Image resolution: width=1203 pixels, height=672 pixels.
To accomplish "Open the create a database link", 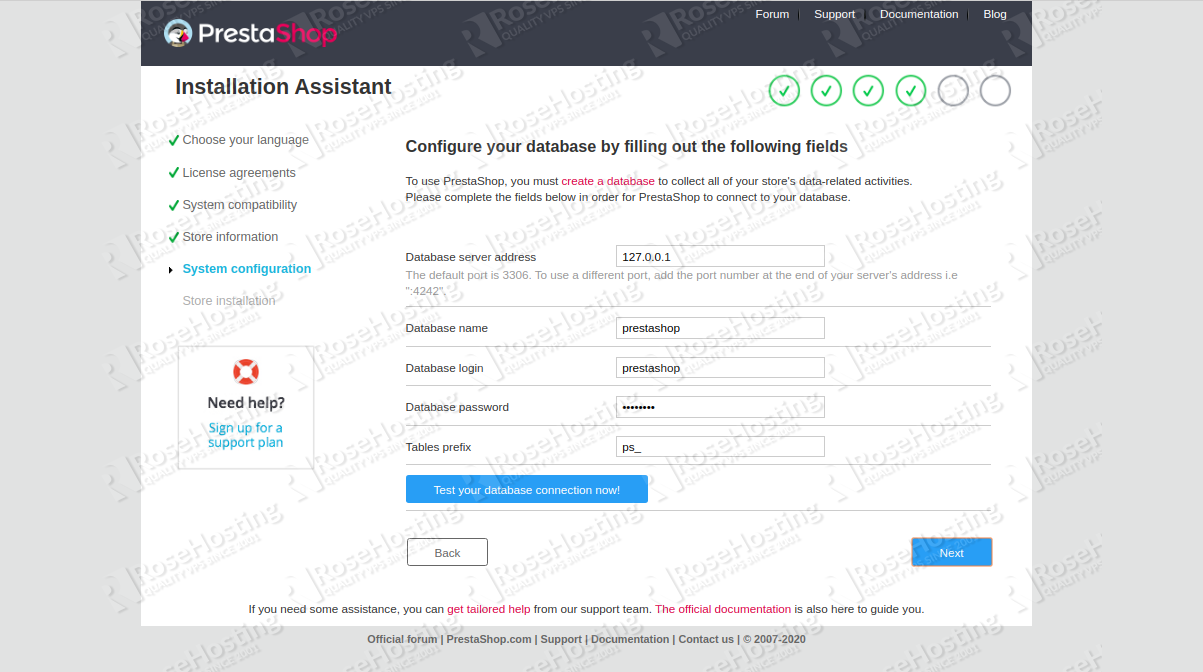I will point(608,181).
